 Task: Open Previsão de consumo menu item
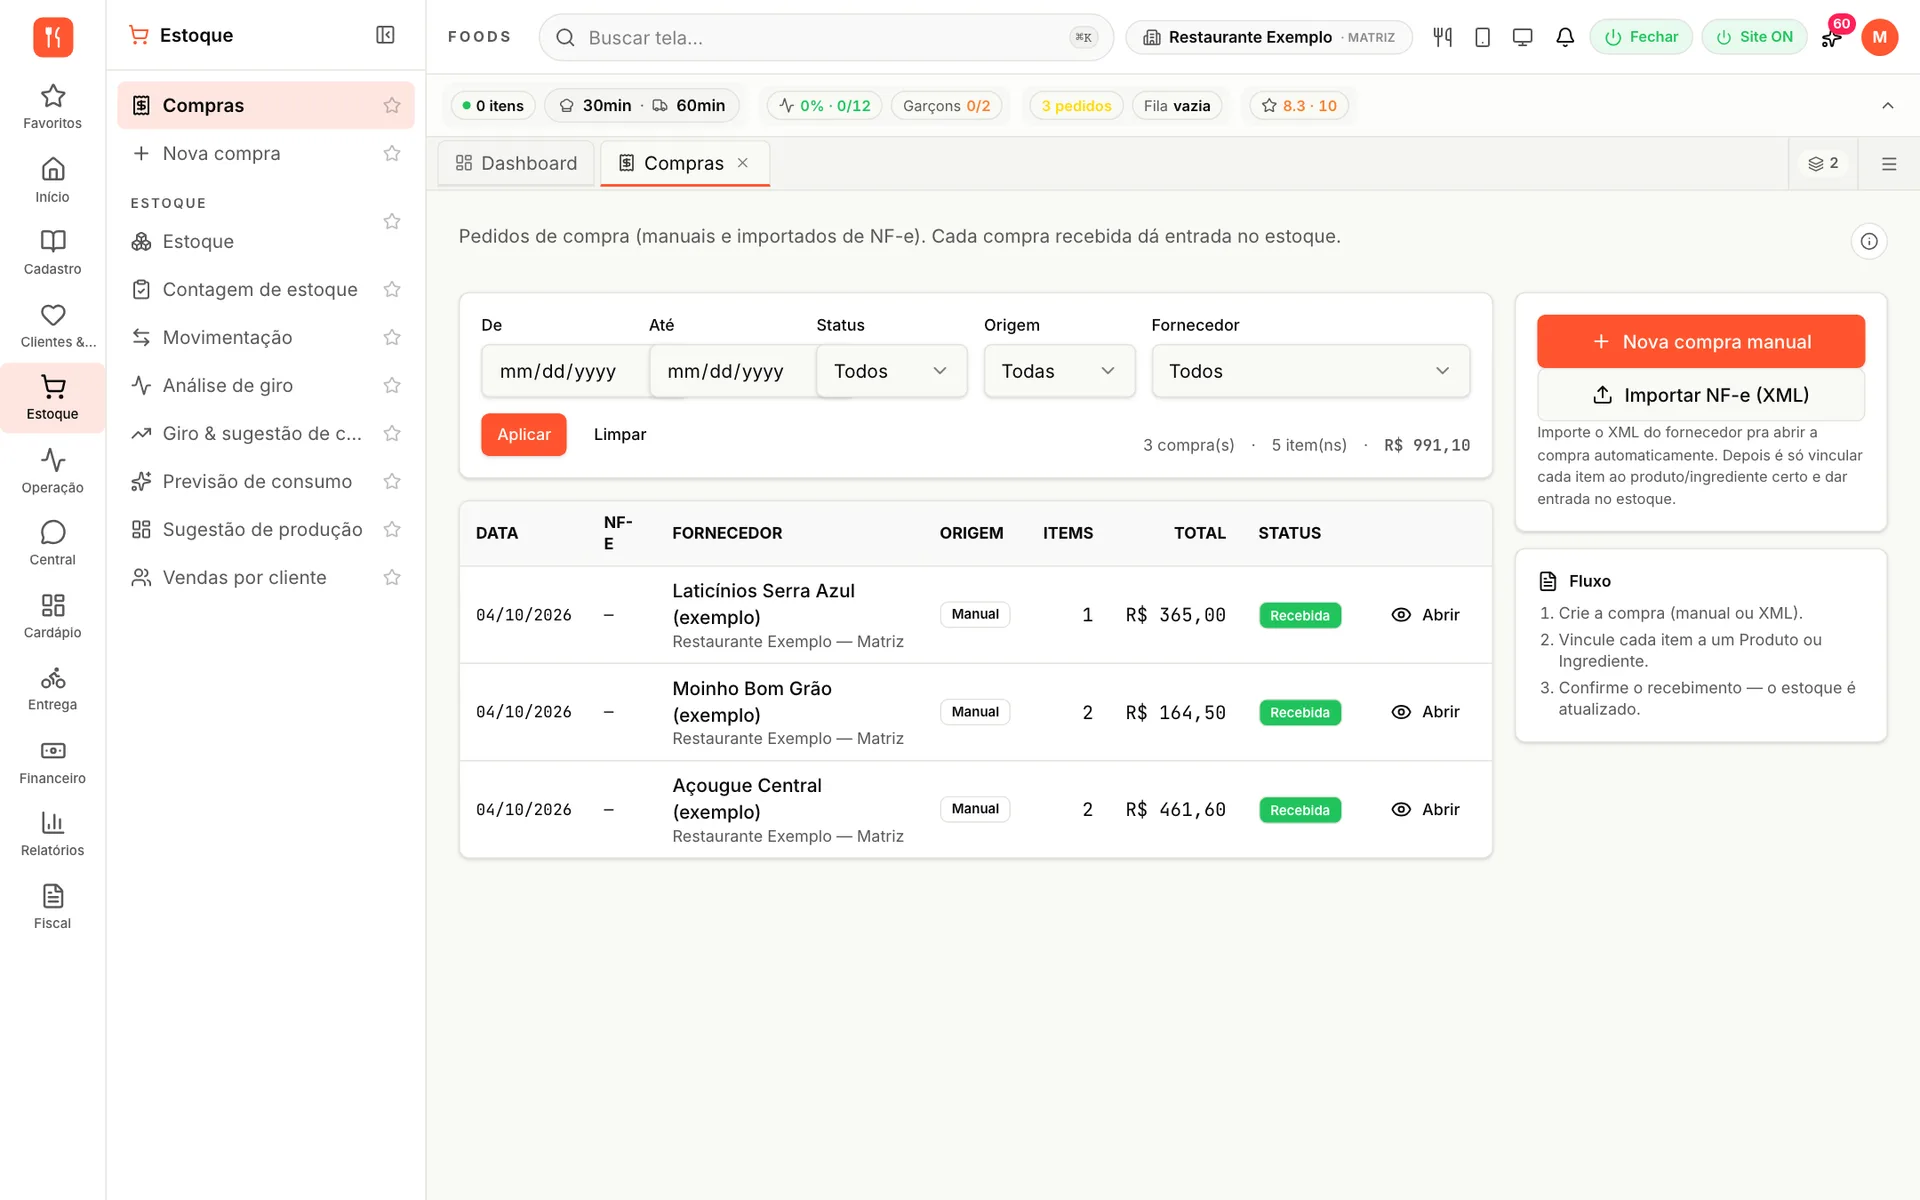click(x=257, y=481)
